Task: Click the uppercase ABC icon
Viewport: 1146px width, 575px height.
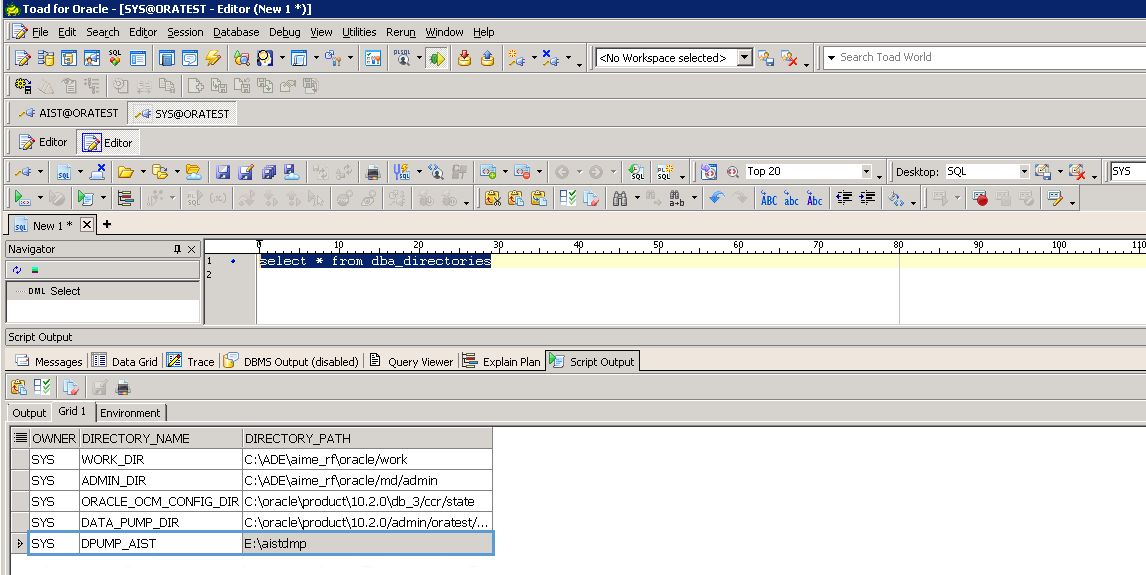Action: tap(768, 199)
